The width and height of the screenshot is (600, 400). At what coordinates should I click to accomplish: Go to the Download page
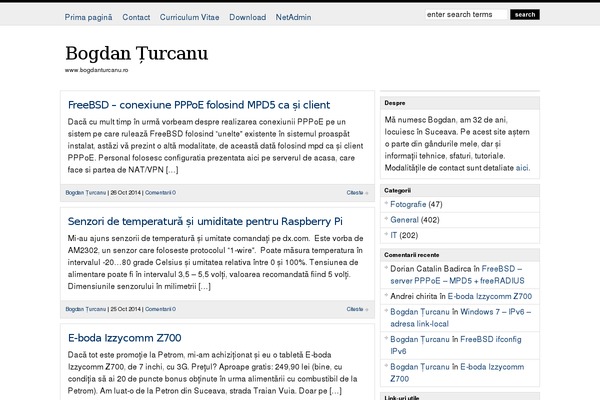pyautogui.click(x=248, y=17)
